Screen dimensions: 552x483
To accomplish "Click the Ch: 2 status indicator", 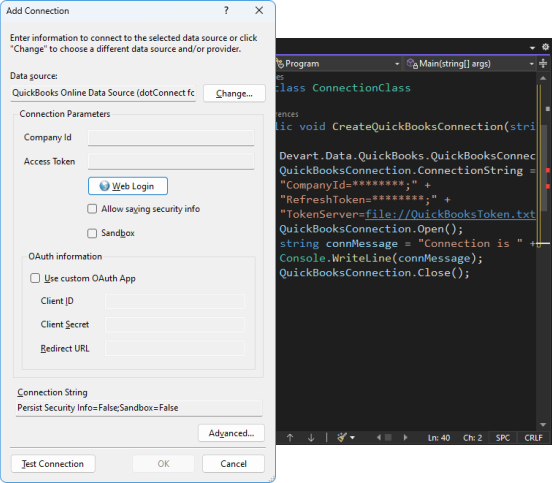I will [472, 438].
